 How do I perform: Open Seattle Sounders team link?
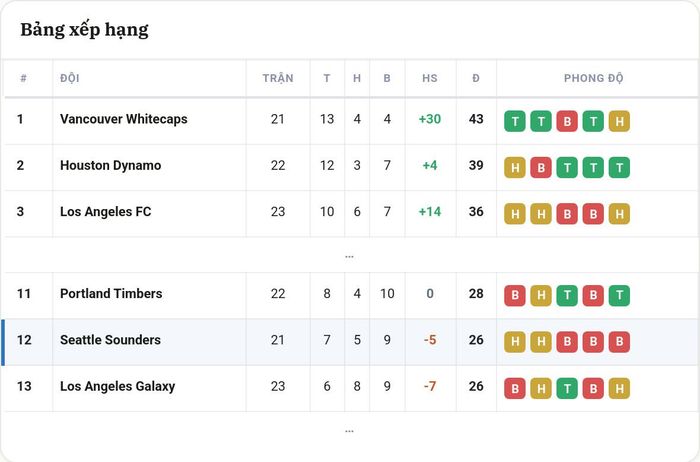pyautogui.click(x=110, y=340)
